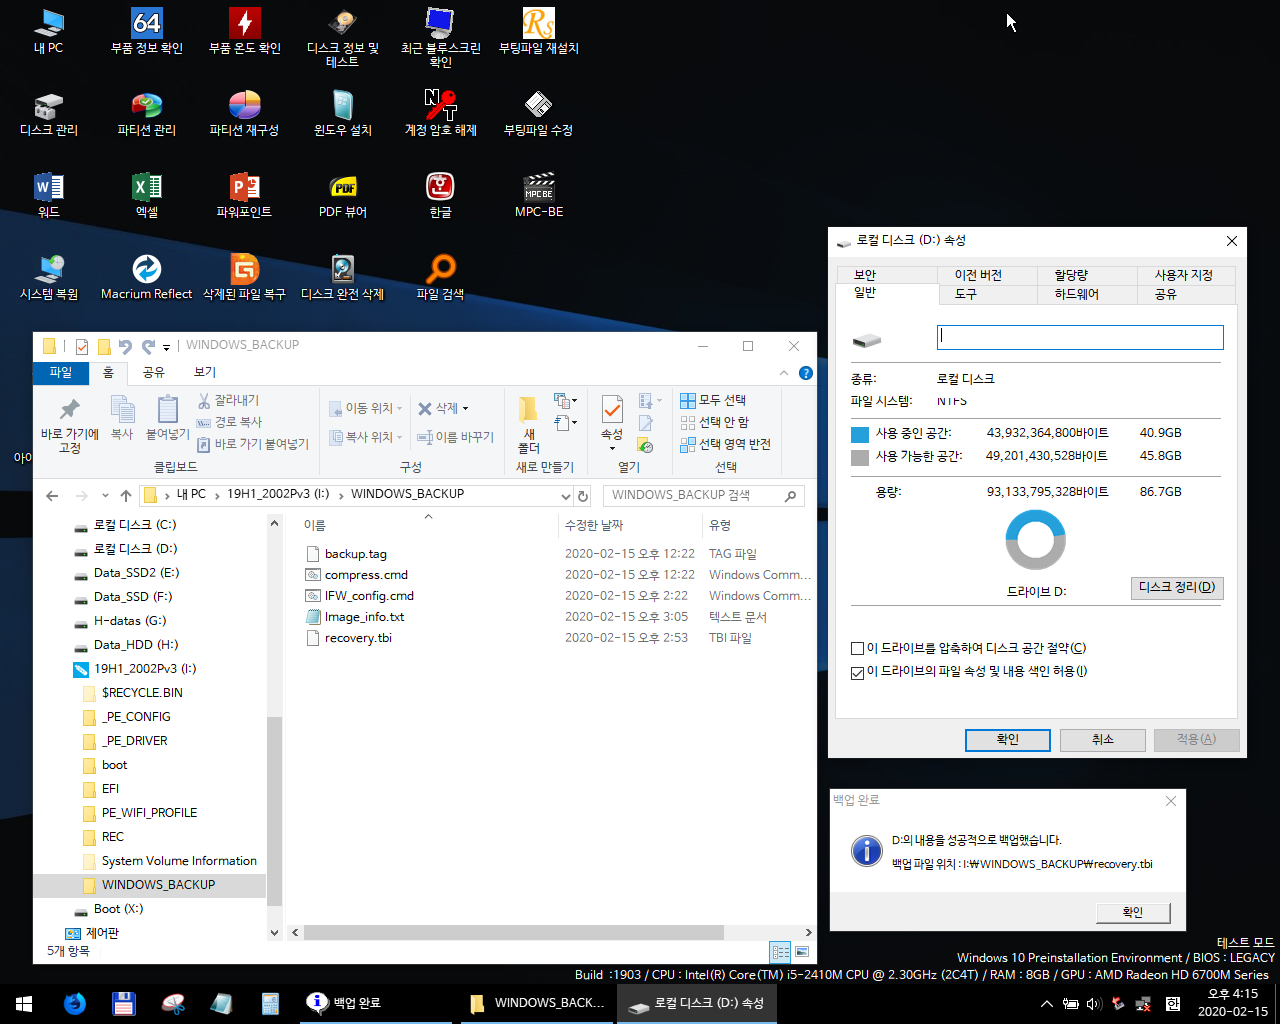Switch to the 공유 ribbon tab in Explorer
Image resolution: width=1280 pixels, height=1024 pixels.
pyautogui.click(x=153, y=372)
